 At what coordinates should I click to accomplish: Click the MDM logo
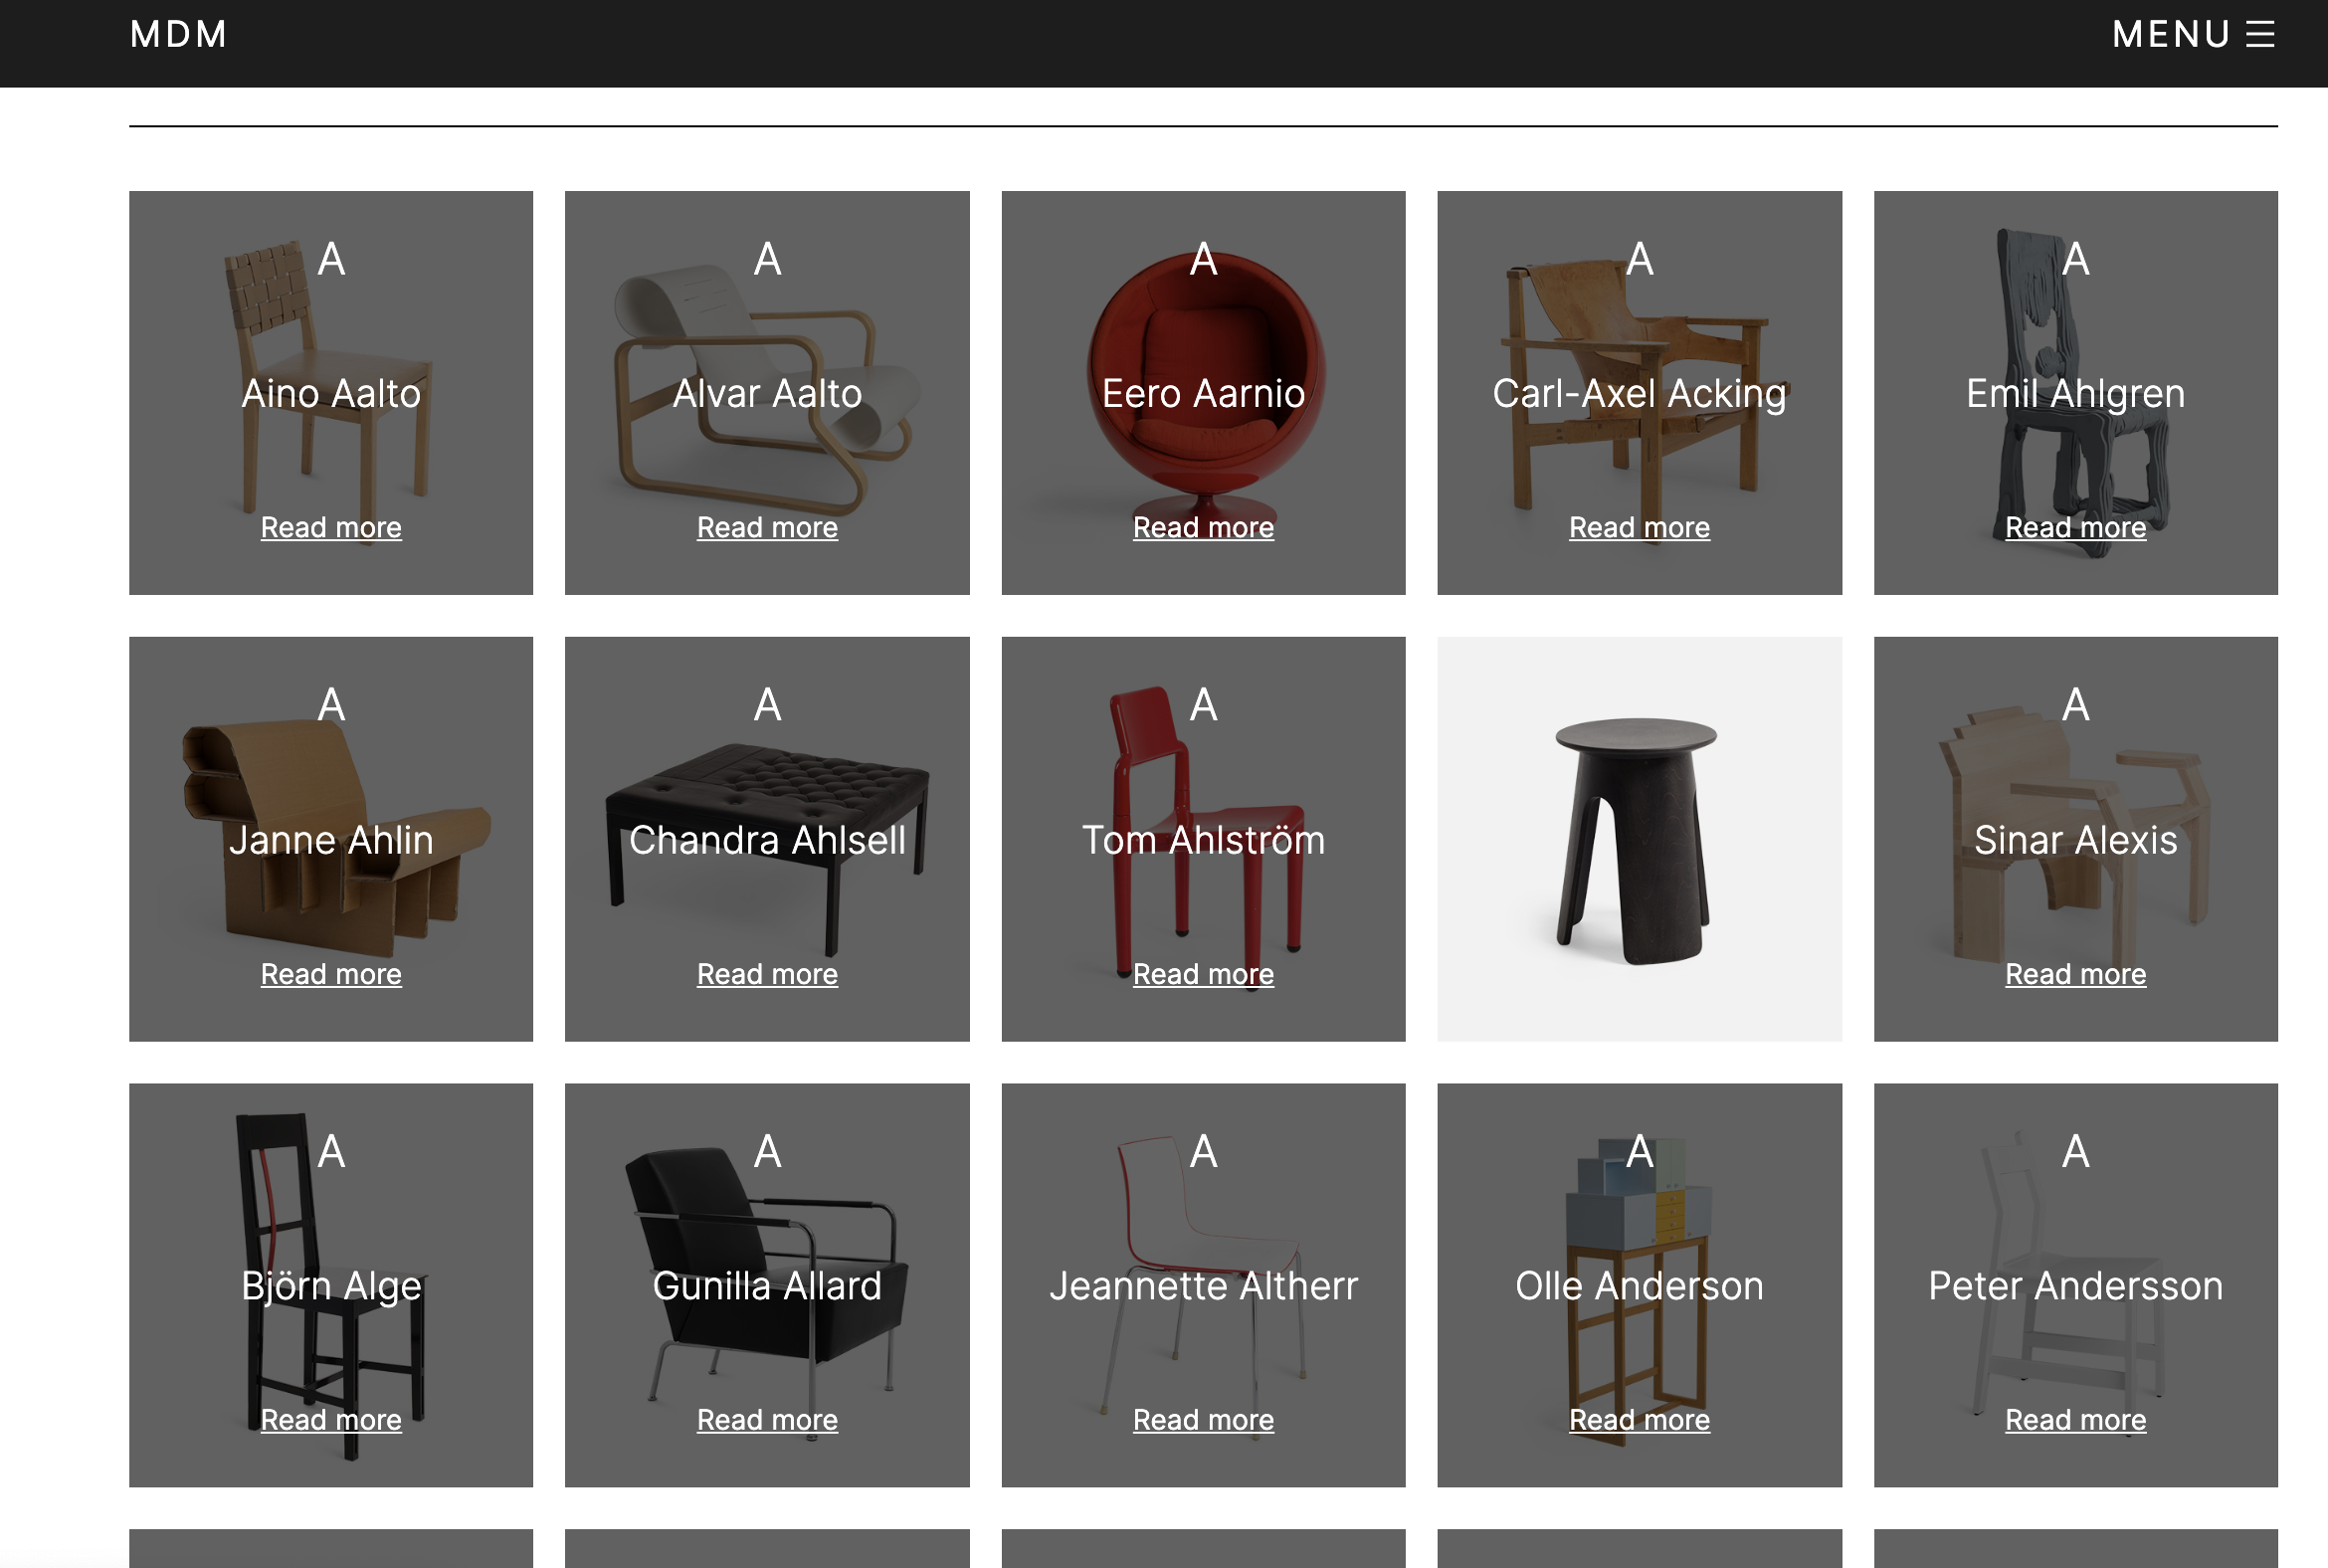click(x=179, y=35)
